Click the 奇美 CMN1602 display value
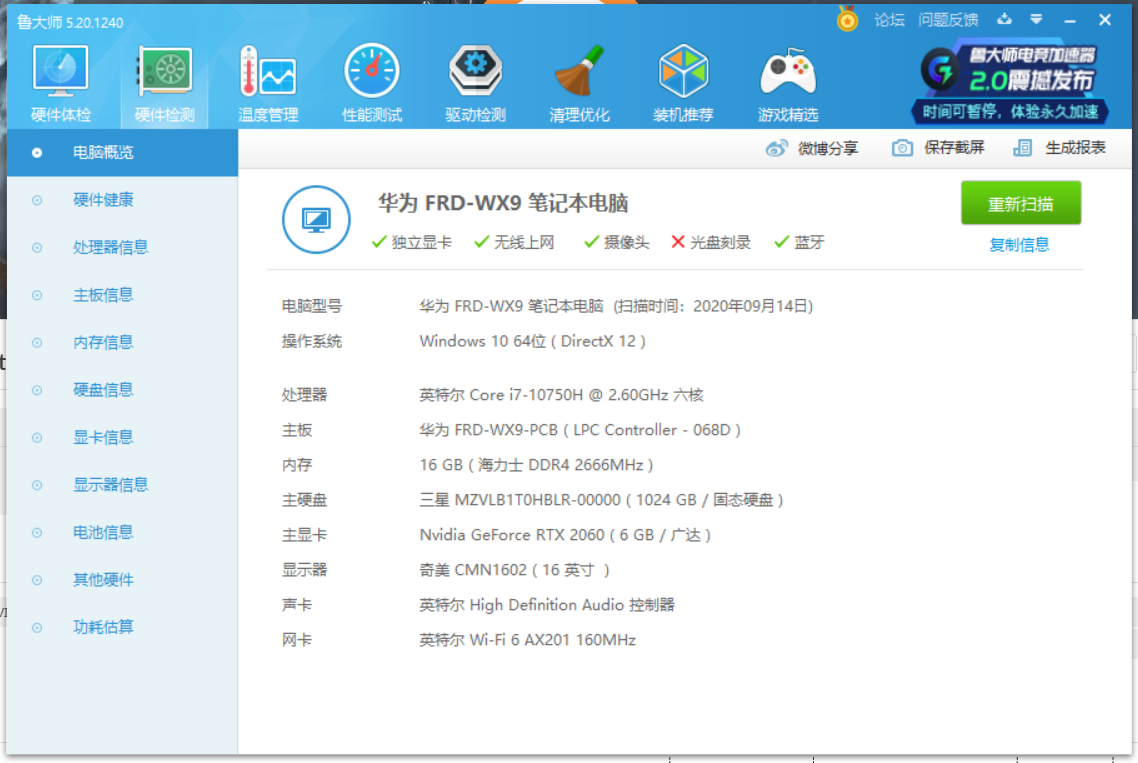 514,570
